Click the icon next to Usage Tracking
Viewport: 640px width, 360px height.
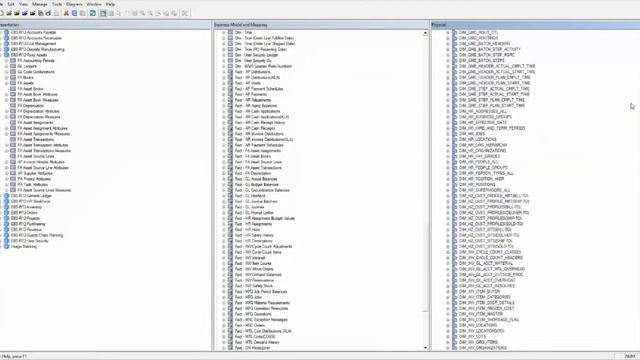(x=6, y=247)
